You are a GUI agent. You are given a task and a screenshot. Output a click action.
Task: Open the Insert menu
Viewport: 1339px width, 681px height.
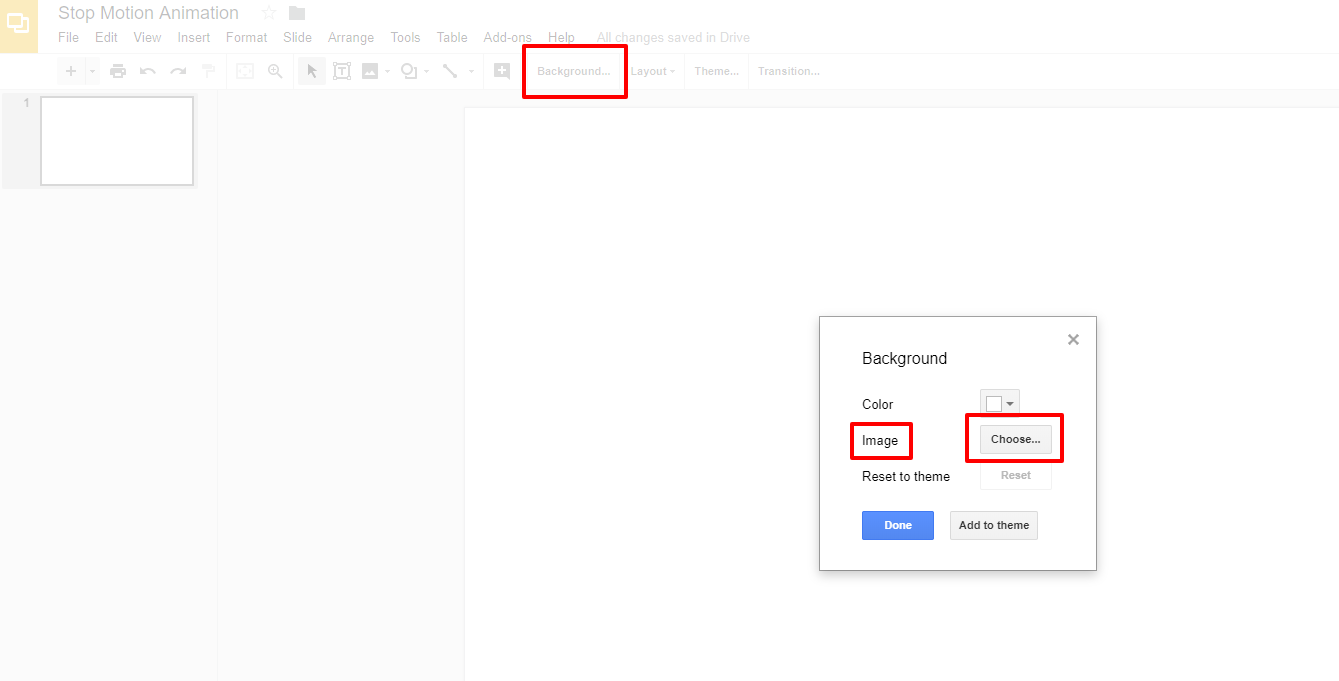tap(193, 37)
